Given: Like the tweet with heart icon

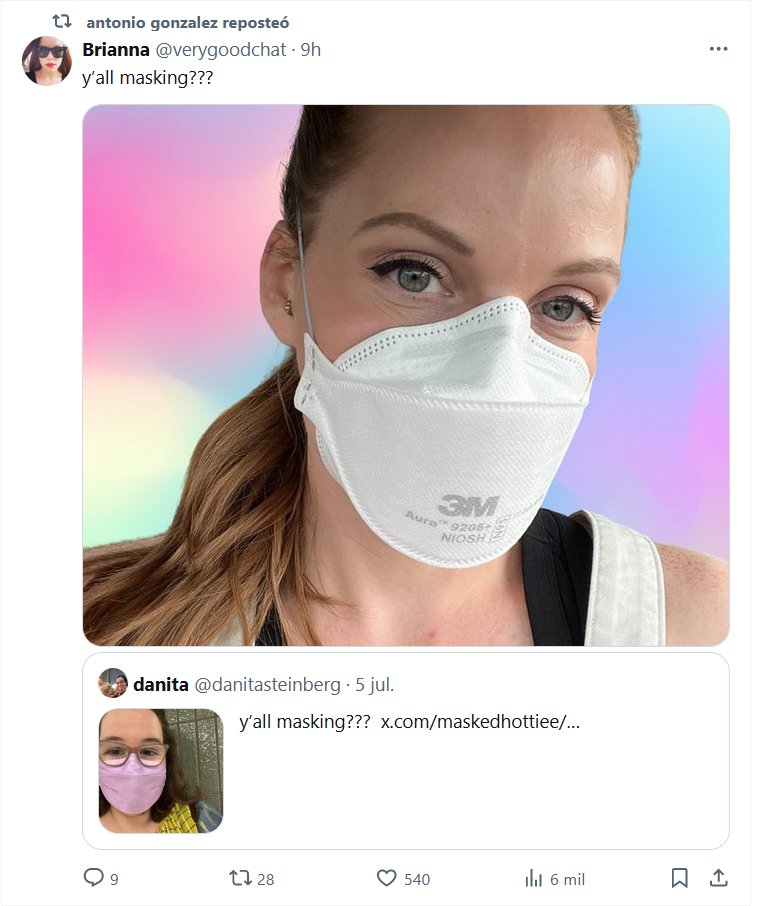Looking at the screenshot, I should coord(387,878).
